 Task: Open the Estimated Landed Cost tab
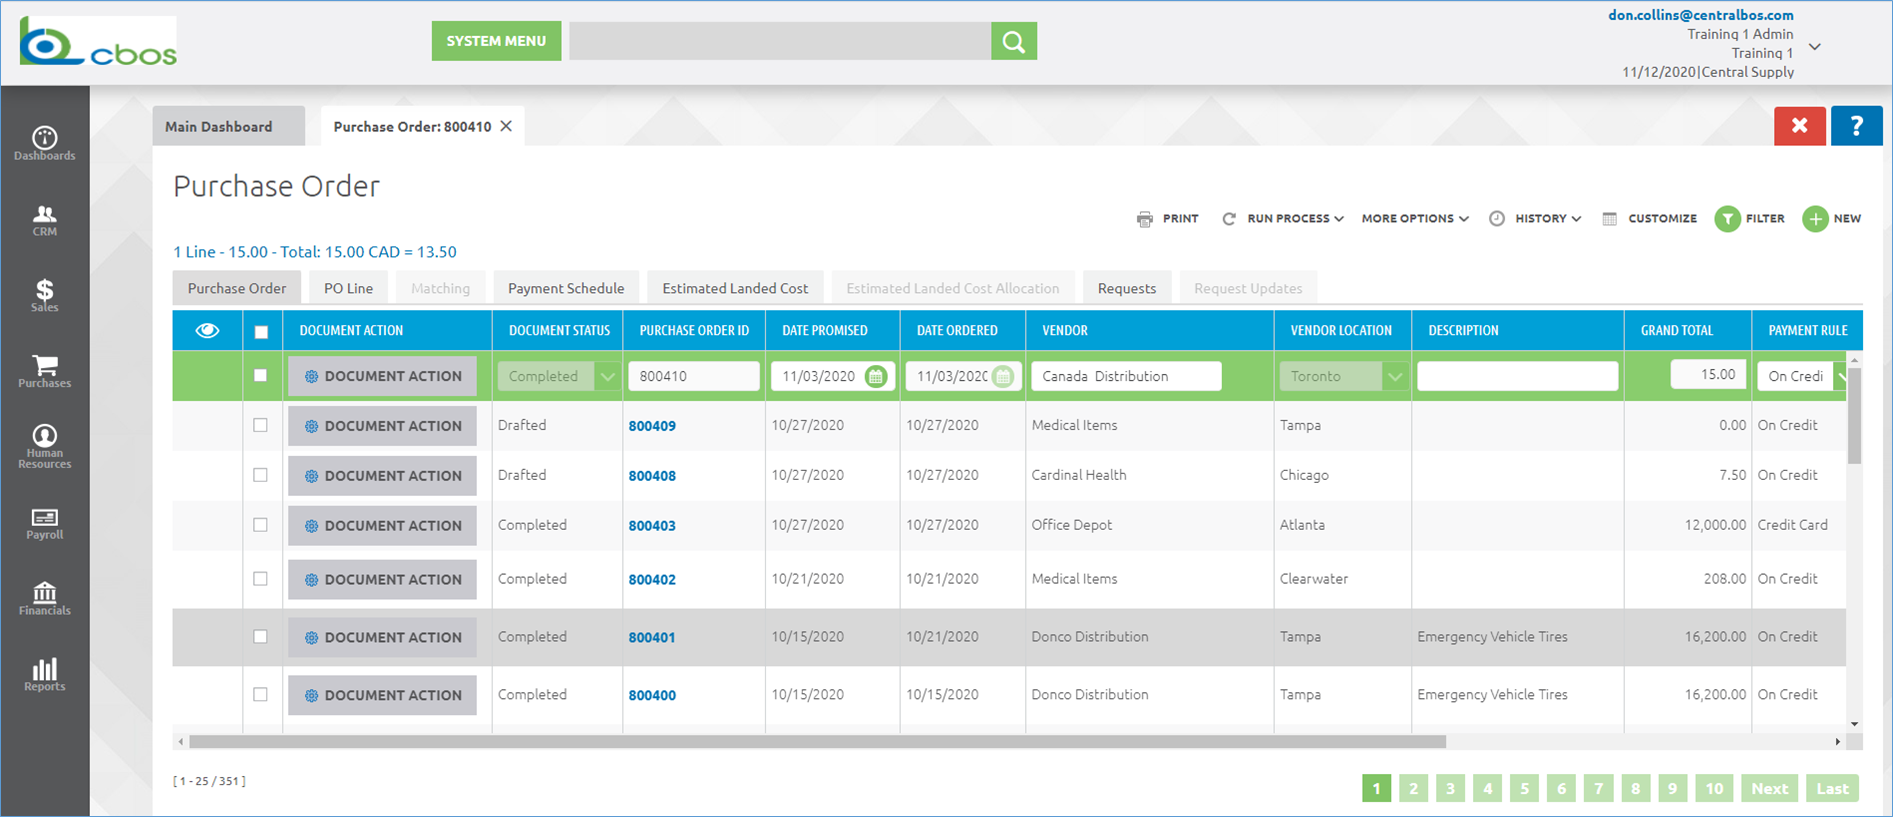[x=735, y=288]
